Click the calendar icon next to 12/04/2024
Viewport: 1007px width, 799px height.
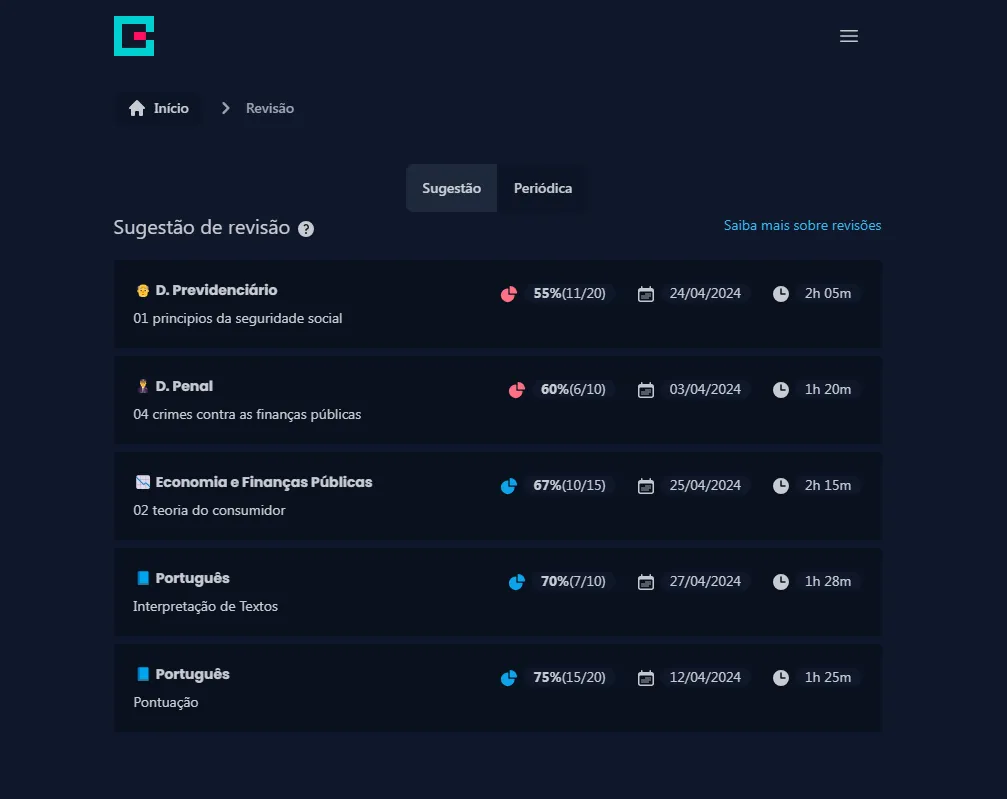[645, 678]
